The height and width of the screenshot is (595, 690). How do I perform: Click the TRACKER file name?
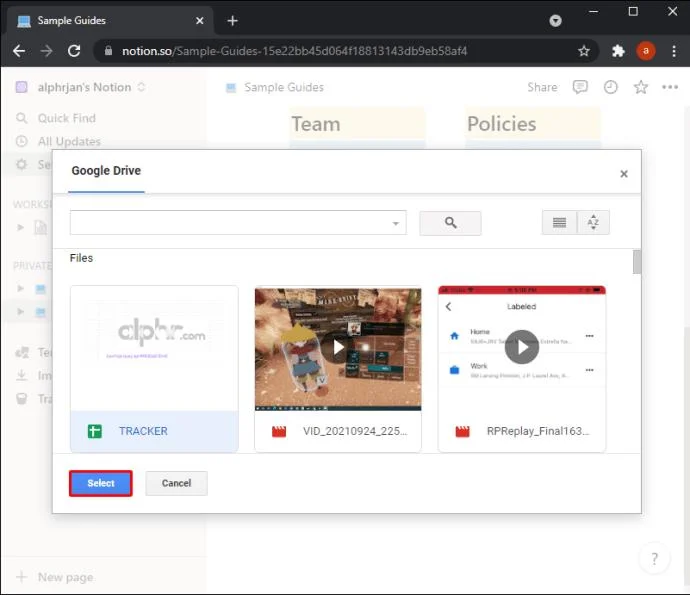pyautogui.click(x=143, y=431)
